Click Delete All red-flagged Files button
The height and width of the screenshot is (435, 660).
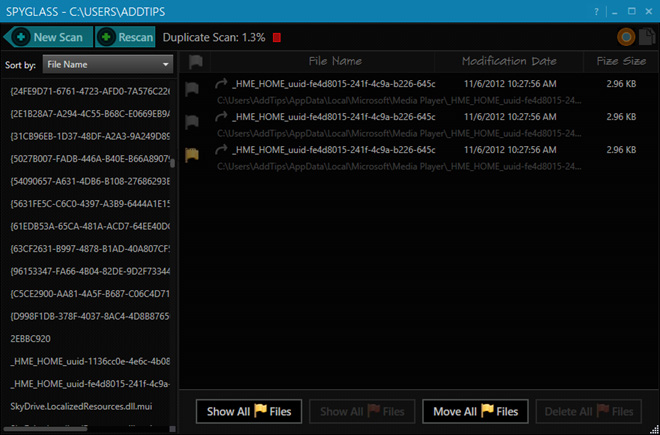(x=588, y=411)
